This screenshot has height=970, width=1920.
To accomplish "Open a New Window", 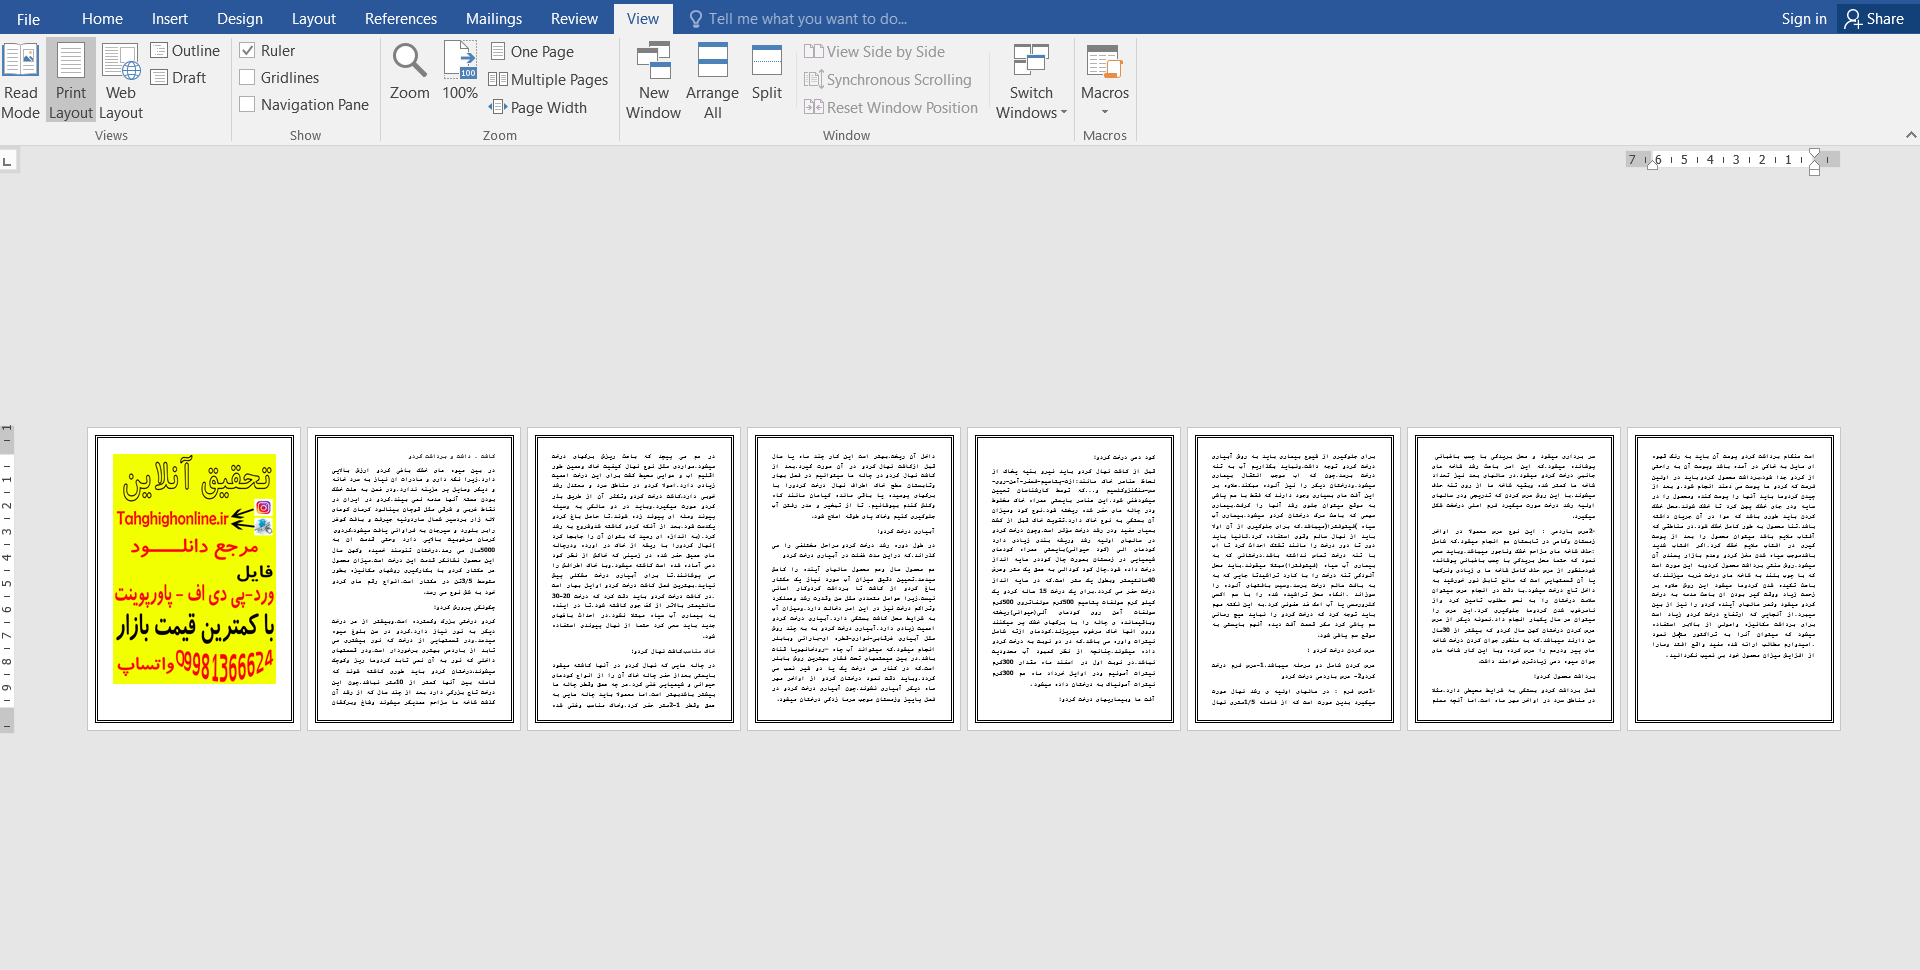I will (x=653, y=82).
